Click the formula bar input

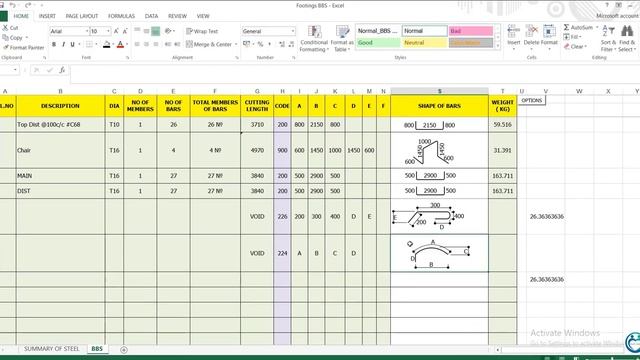tap(355, 73)
